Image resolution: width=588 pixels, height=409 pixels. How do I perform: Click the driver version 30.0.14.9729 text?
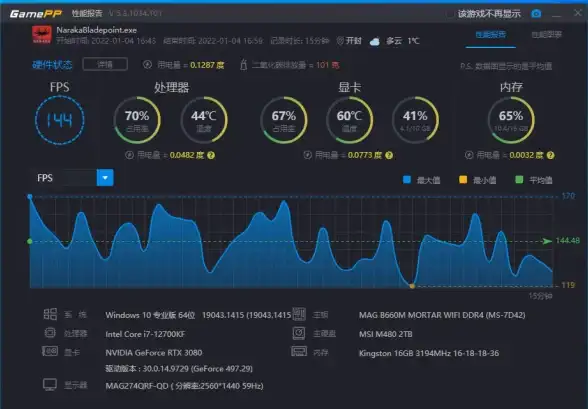[x=179, y=369]
